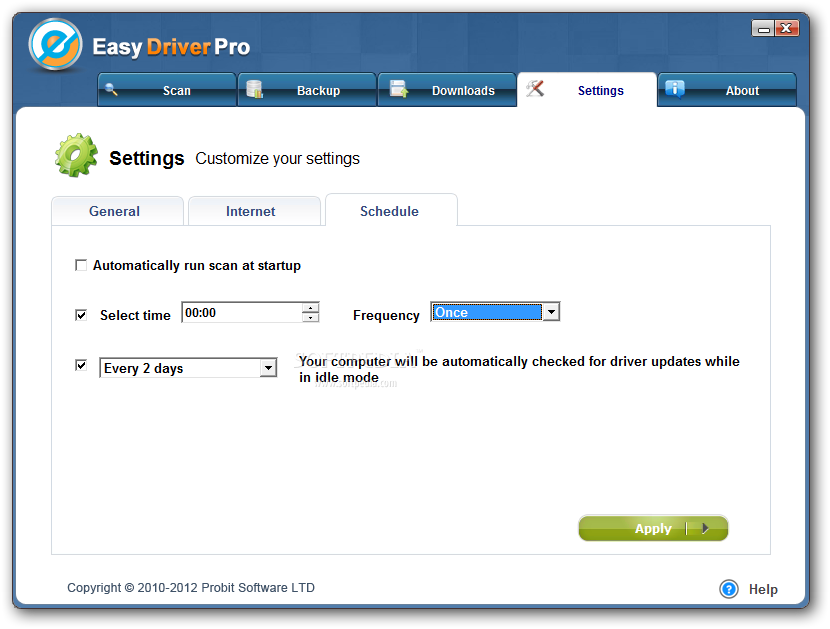Click the Easy Driver Pro logo
The width and height of the screenshot is (830, 629).
(56, 44)
